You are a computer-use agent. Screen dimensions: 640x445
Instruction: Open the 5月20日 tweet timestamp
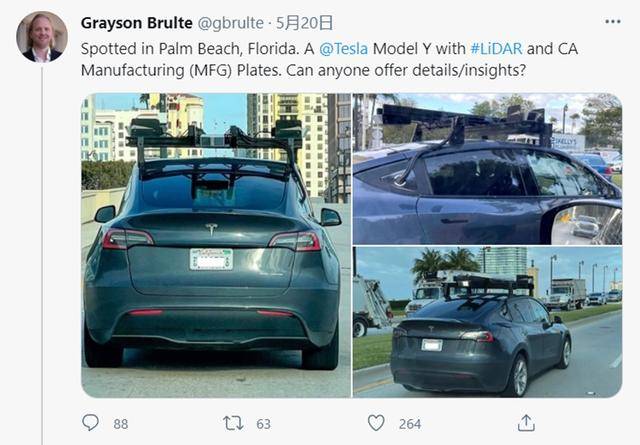304,23
